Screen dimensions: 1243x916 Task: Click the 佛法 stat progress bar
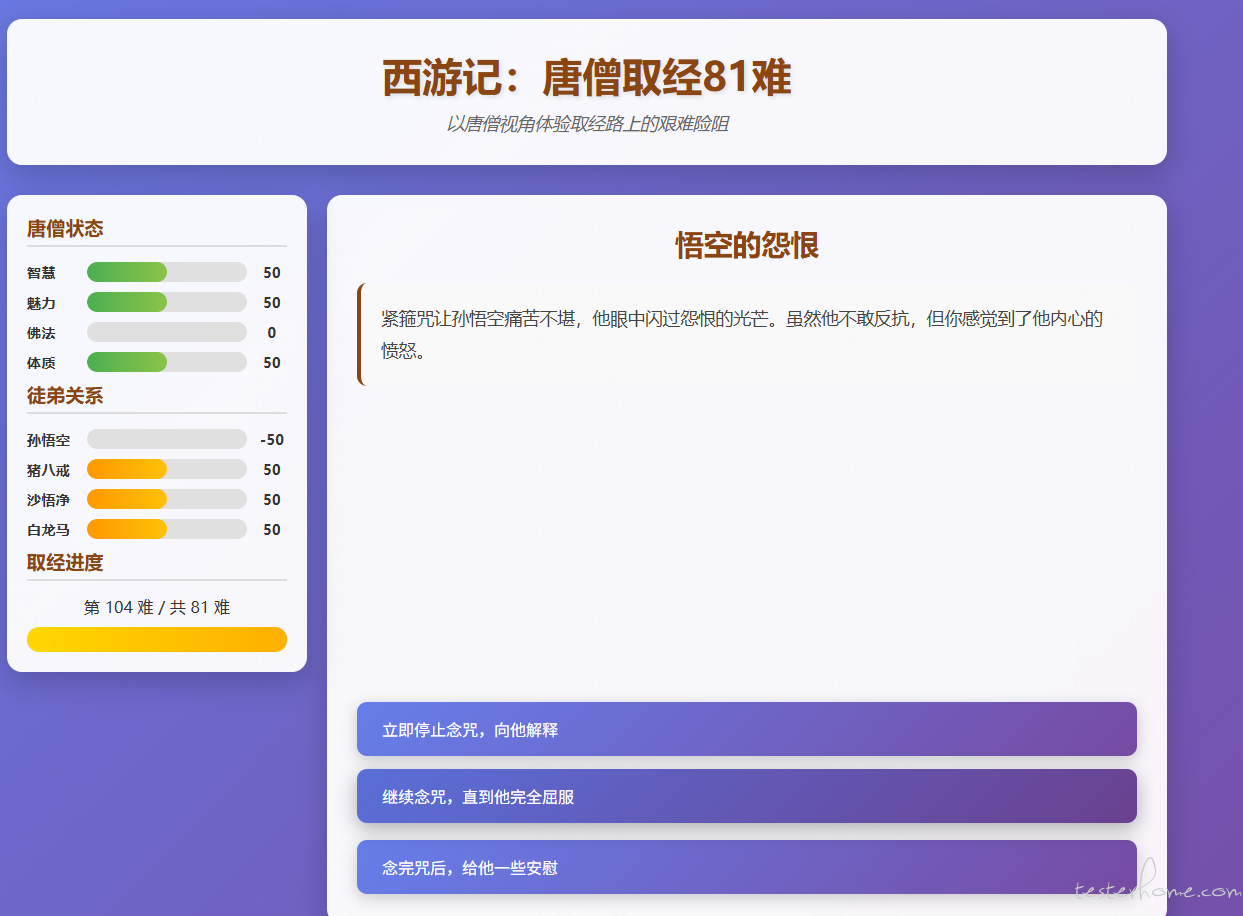pos(167,332)
